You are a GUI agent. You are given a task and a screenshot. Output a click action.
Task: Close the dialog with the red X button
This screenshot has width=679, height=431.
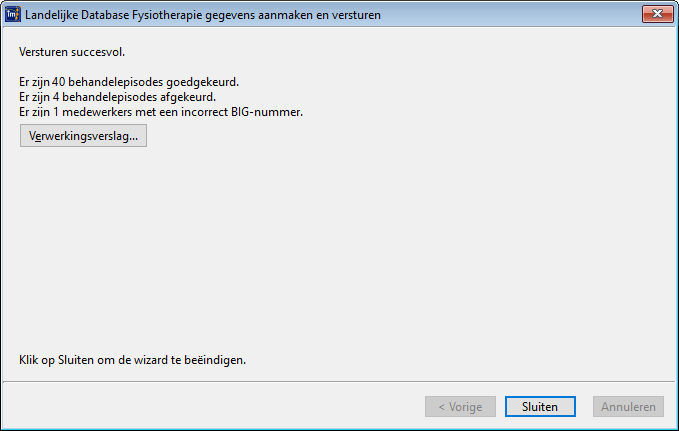[x=655, y=14]
